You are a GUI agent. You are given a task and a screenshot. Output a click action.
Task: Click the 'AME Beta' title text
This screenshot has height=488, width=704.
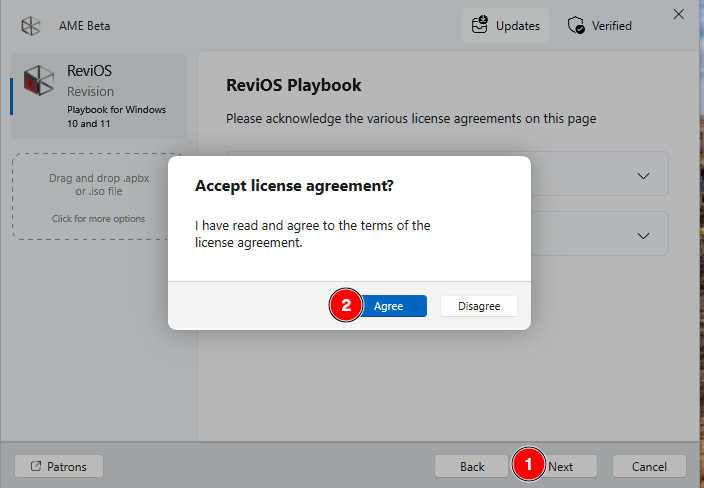pyautogui.click(x=84, y=26)
